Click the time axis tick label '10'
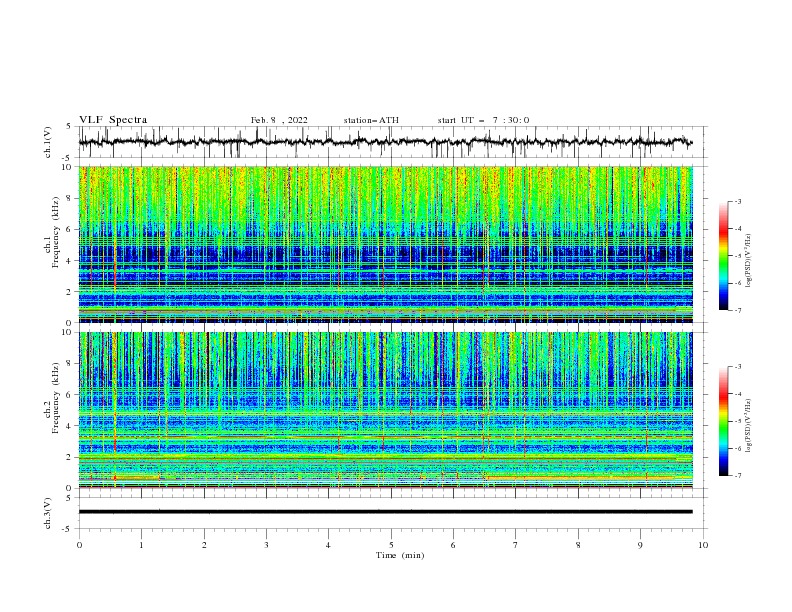Viewport: 792px width, 612px height. 703,545
